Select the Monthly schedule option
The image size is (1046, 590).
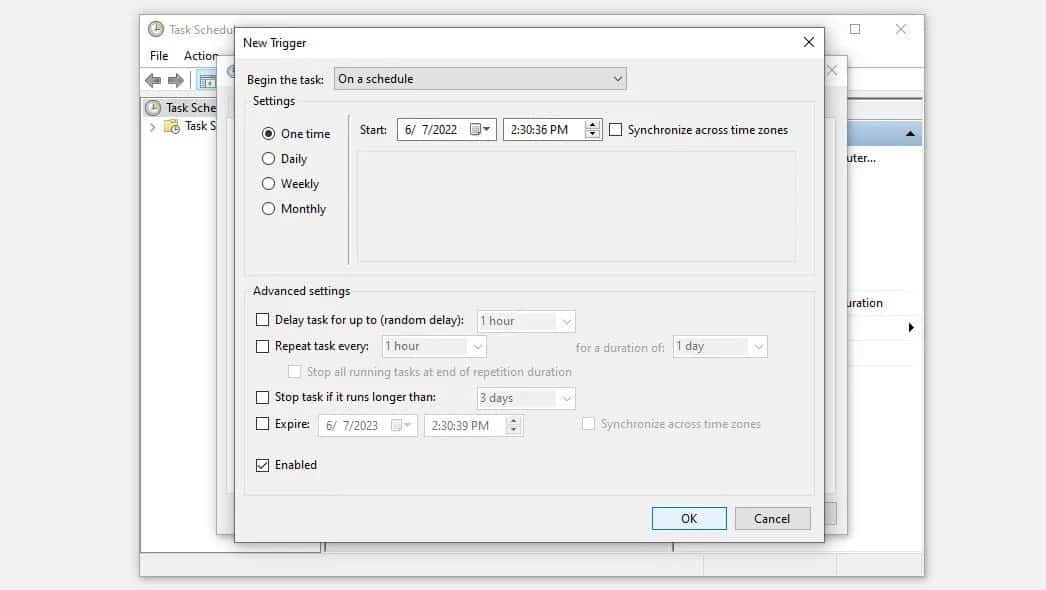point(268,209)
